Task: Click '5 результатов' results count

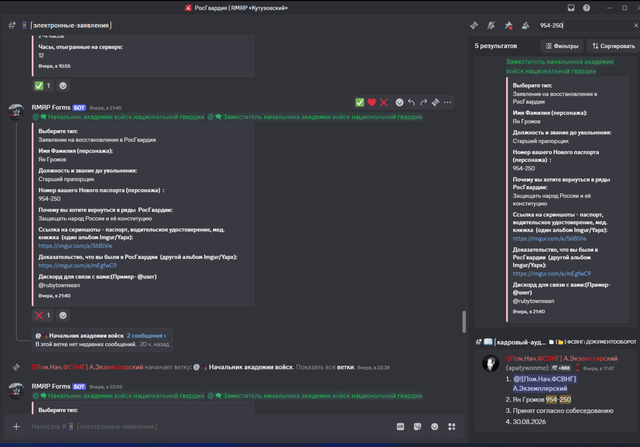Action: [496, 46]
